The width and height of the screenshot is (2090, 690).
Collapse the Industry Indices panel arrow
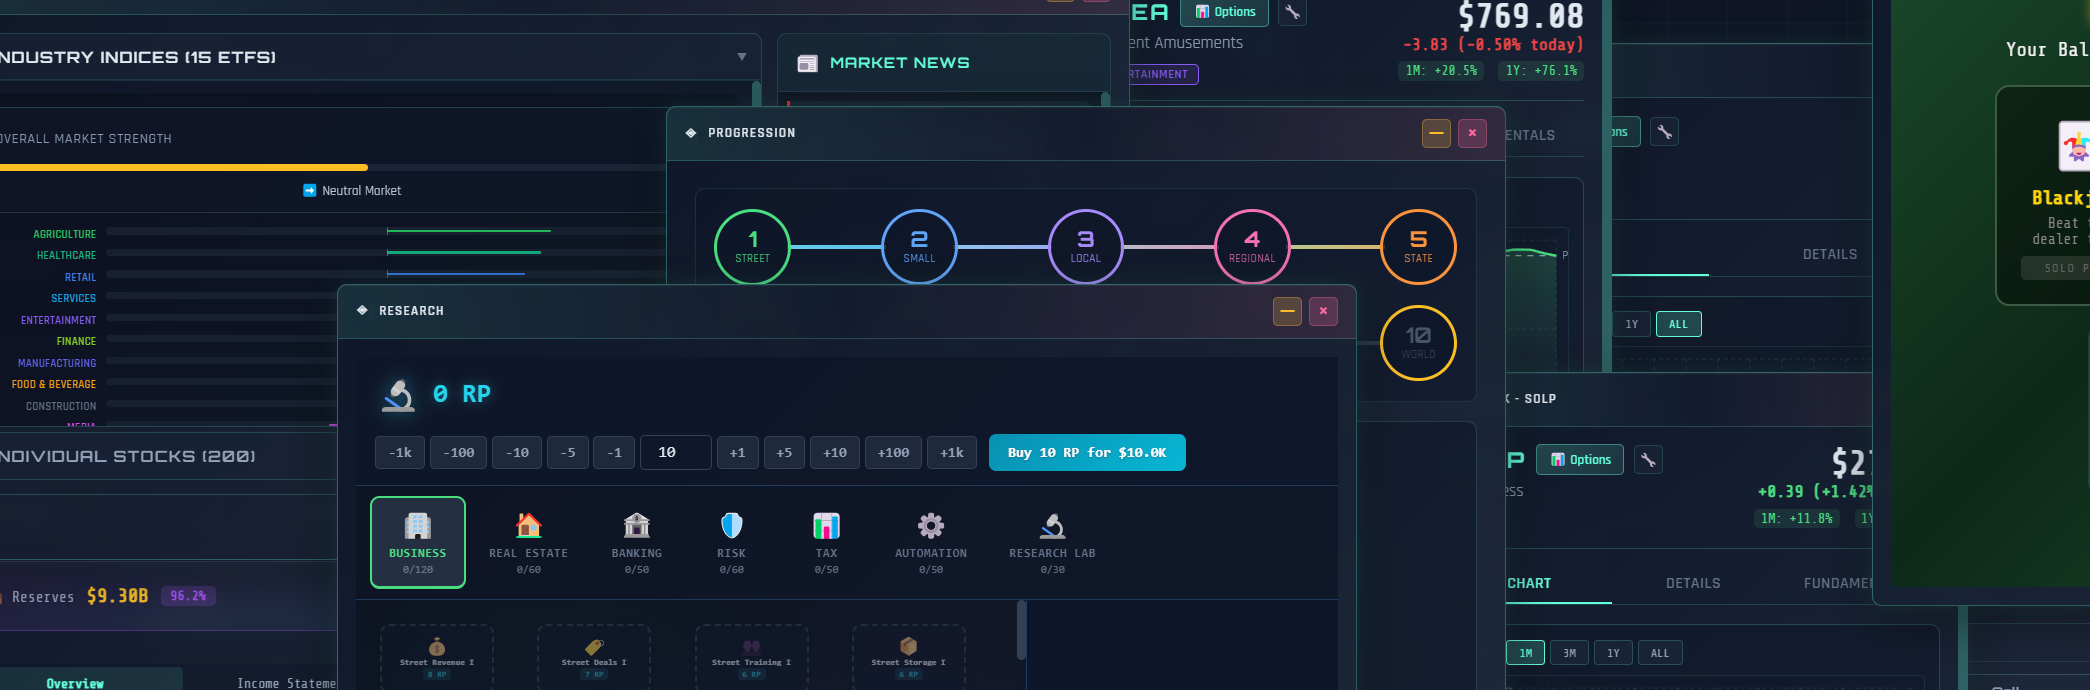point(742,57)
